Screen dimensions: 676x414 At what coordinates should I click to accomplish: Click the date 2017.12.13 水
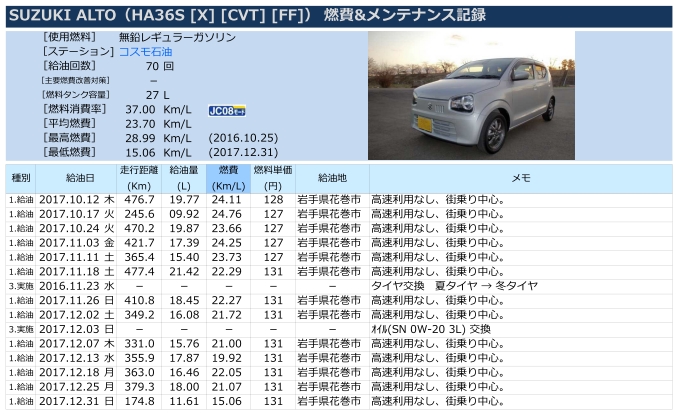click(x=77, y=358)
